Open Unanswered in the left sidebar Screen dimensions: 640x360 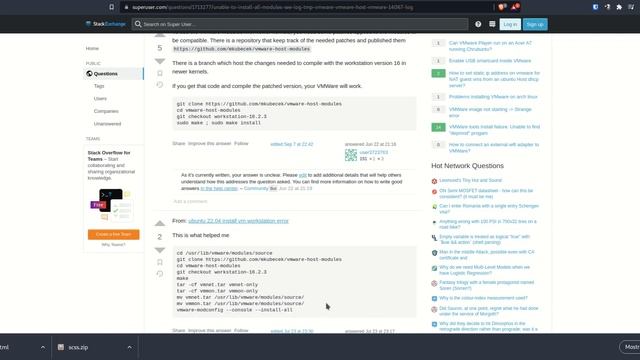click(107, 124)
